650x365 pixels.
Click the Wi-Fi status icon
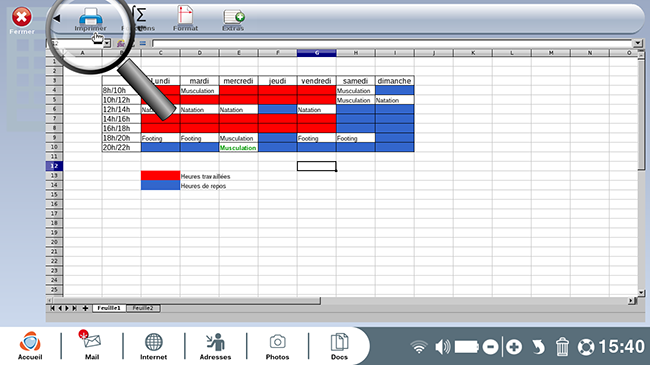(419, 347)
